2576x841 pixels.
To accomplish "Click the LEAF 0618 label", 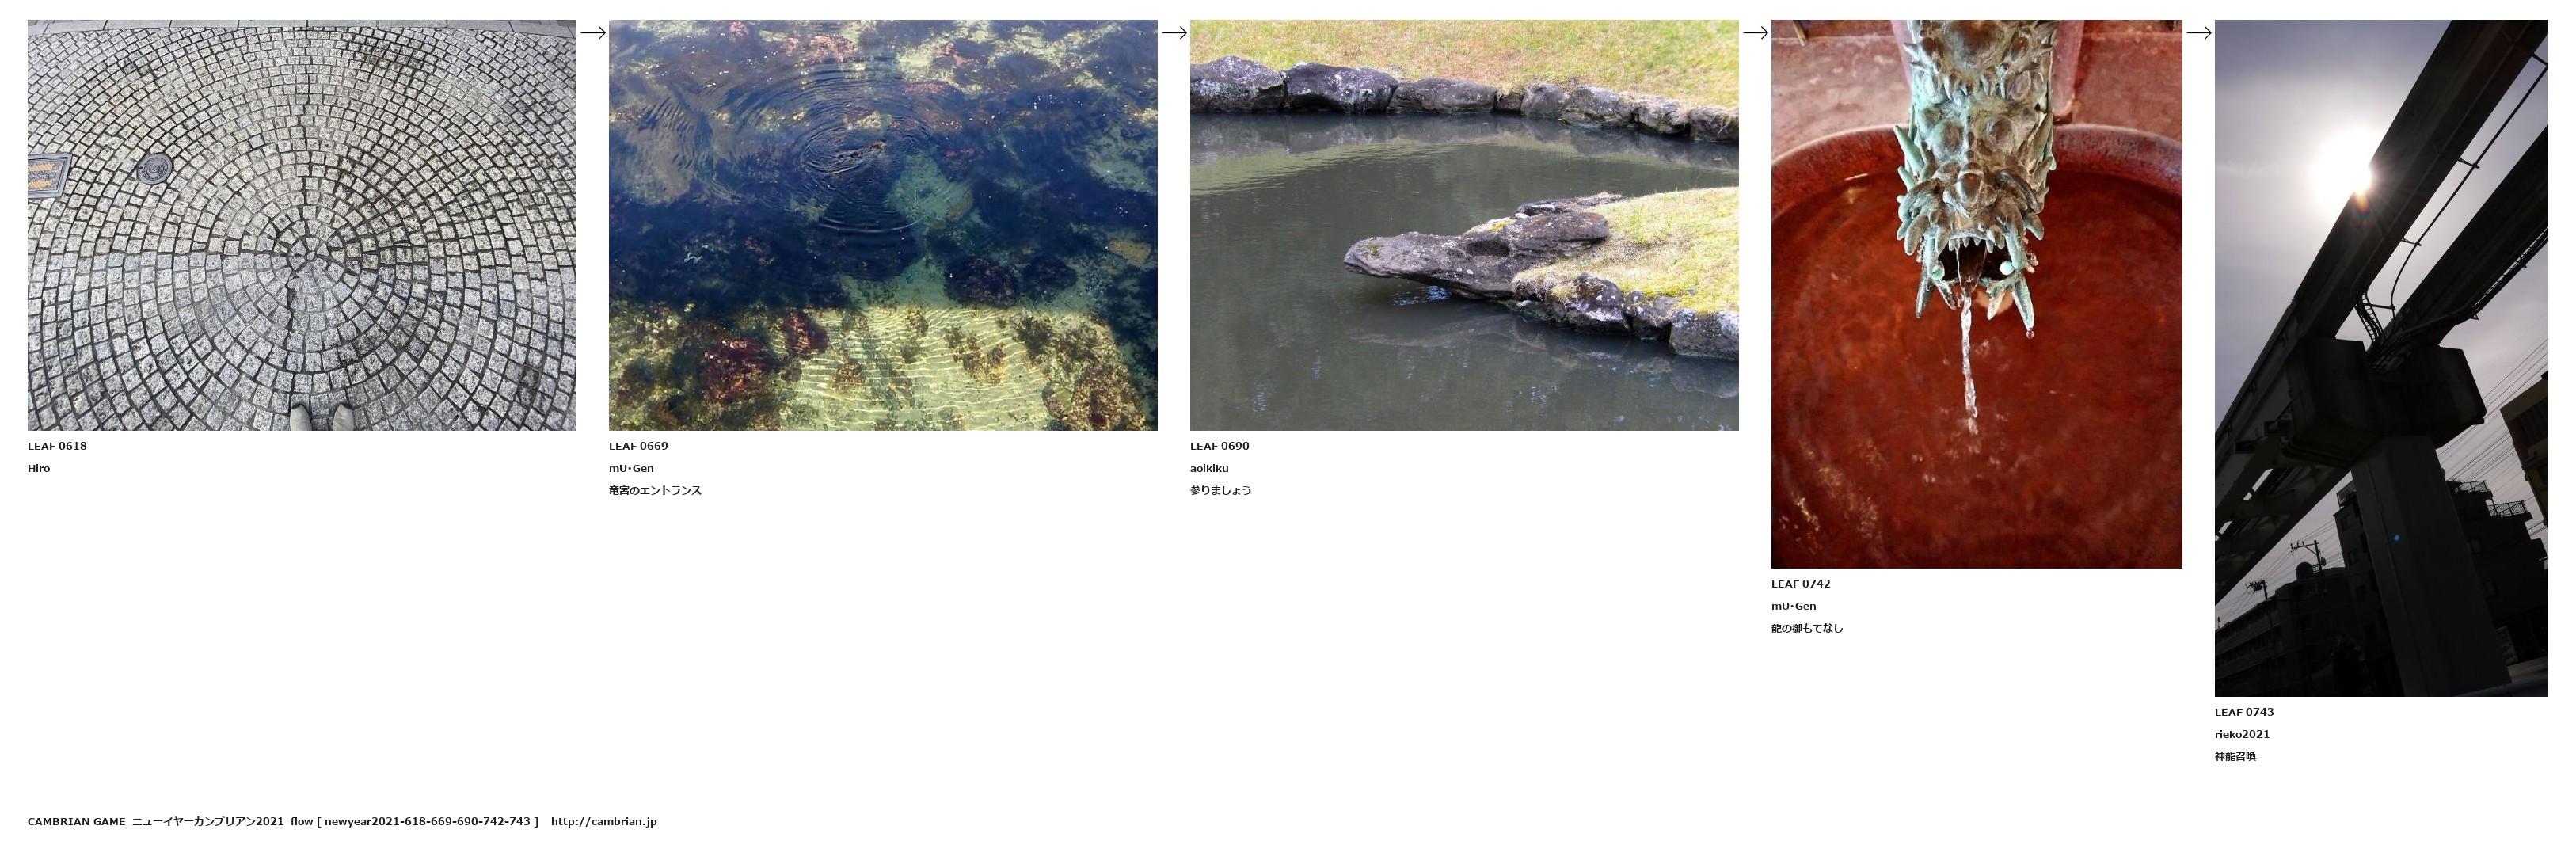I will click(x=57, y=446).
